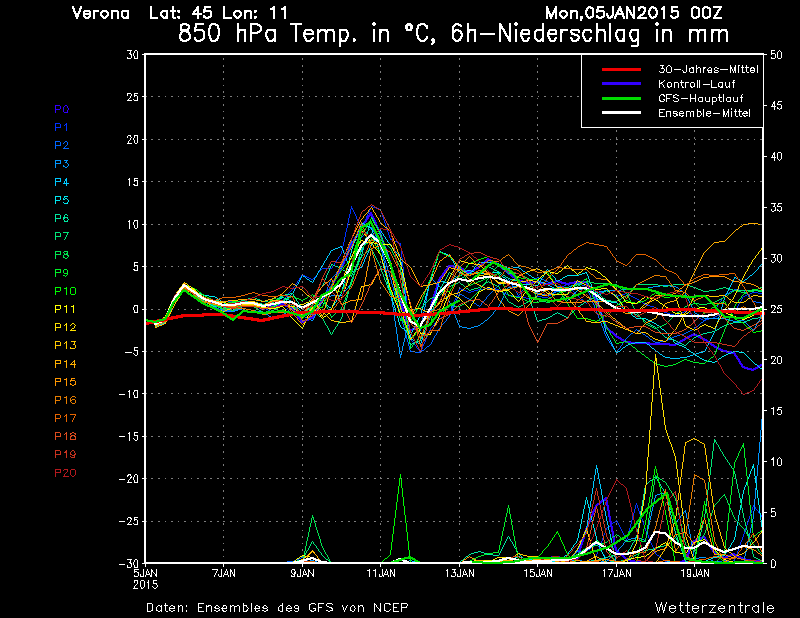The image size is (800, 618).
Task: Pick the "P6" ensemble member label
Action: pyautogui.click(x=62, y=218)
